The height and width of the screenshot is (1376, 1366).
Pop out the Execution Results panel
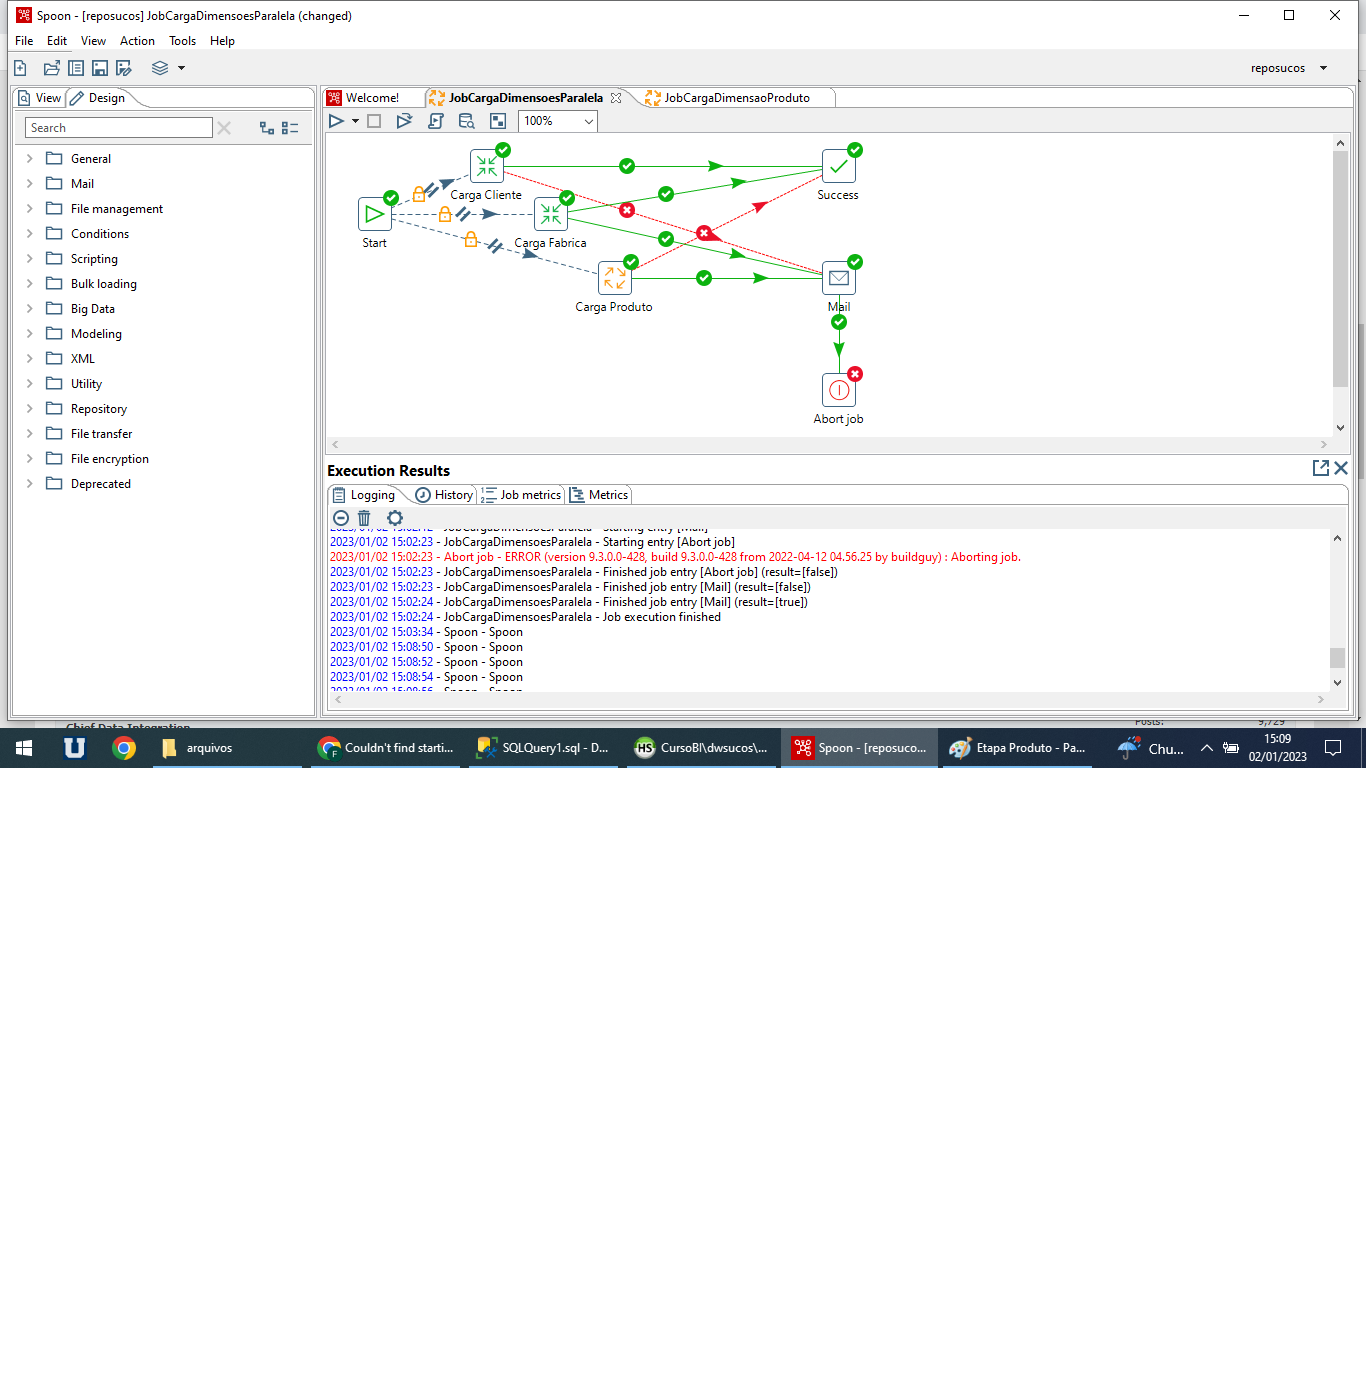[x=1321, y=468]
